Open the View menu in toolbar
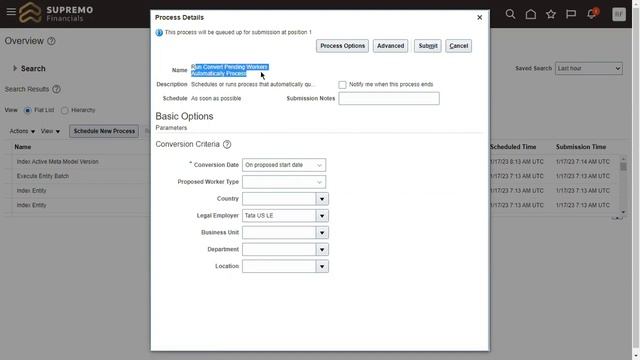 coord(50,131)
